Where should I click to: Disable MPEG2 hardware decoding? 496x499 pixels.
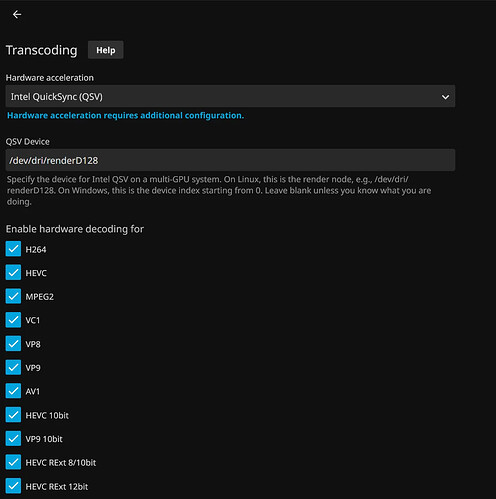pos(13,296)
